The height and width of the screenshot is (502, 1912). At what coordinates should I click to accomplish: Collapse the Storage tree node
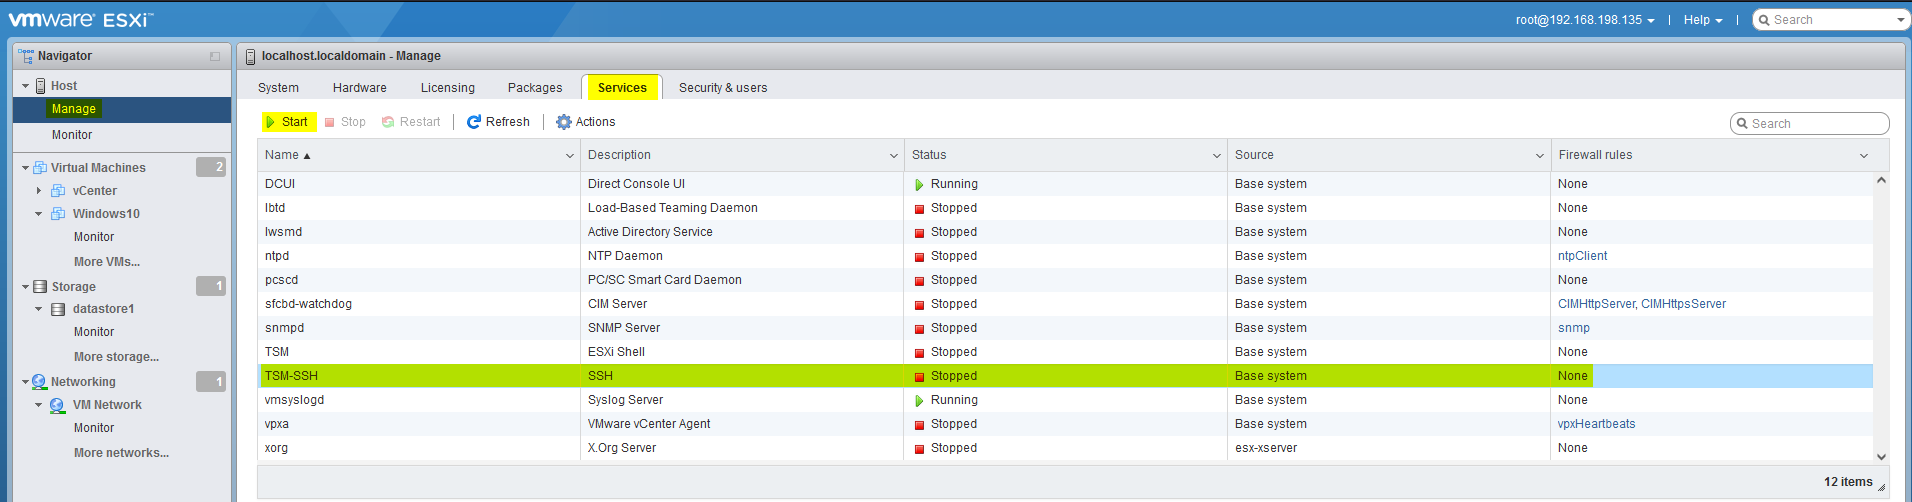(25, 287)
